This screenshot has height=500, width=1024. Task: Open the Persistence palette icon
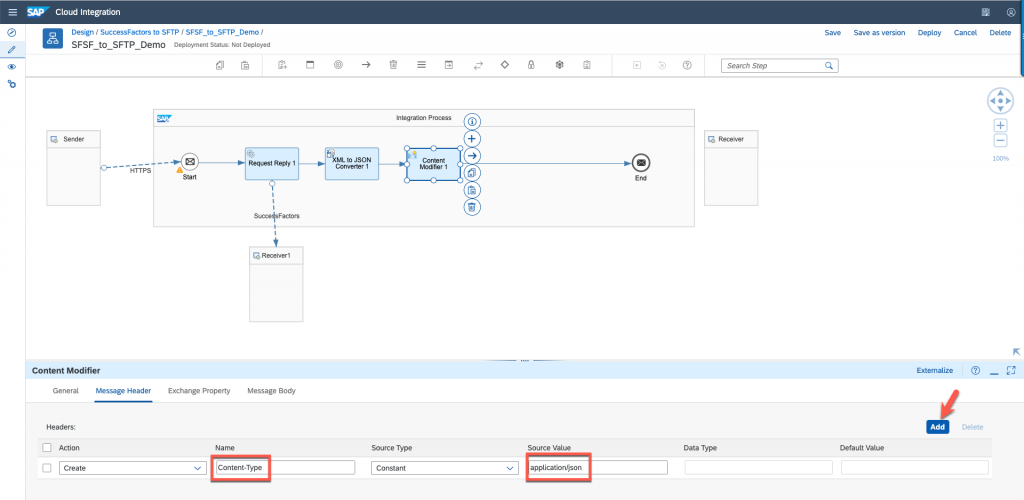[560, 65]
